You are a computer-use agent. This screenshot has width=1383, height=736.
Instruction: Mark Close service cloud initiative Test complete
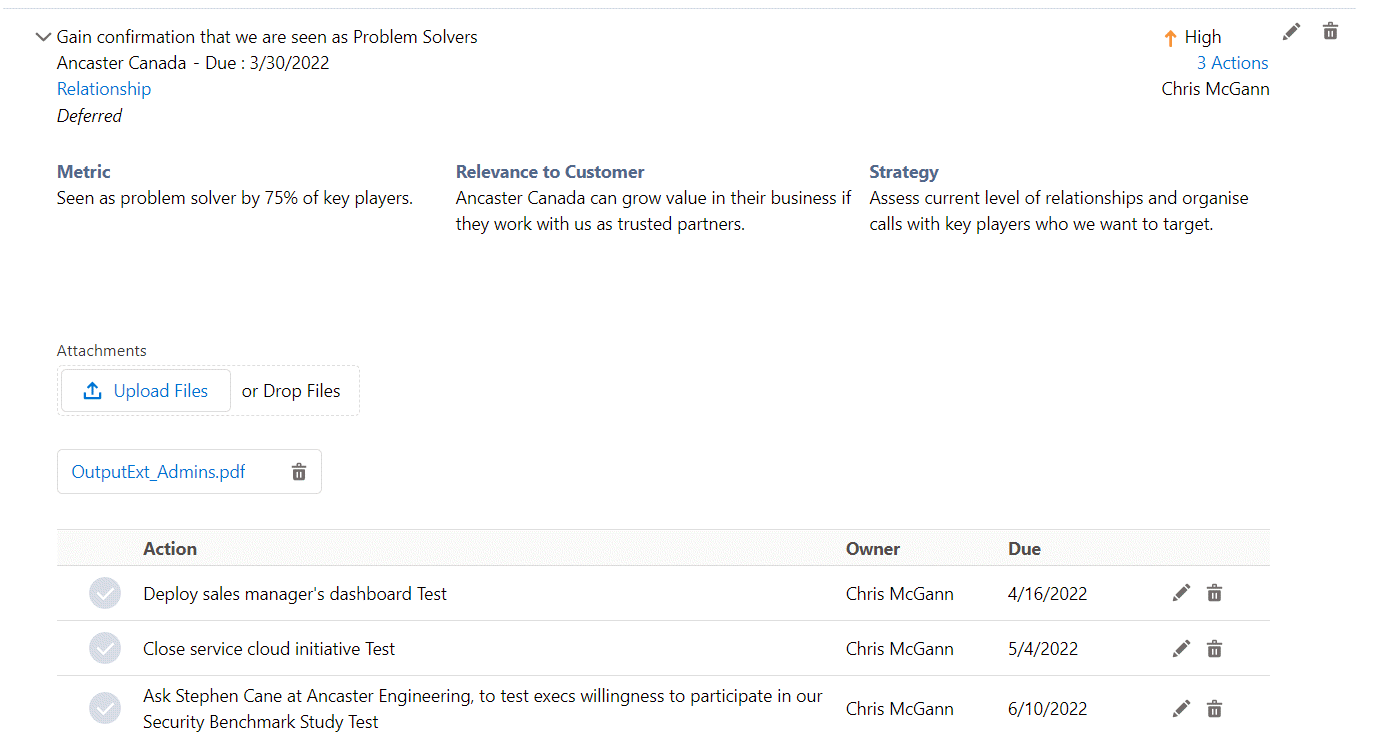[x=105, y=649]
